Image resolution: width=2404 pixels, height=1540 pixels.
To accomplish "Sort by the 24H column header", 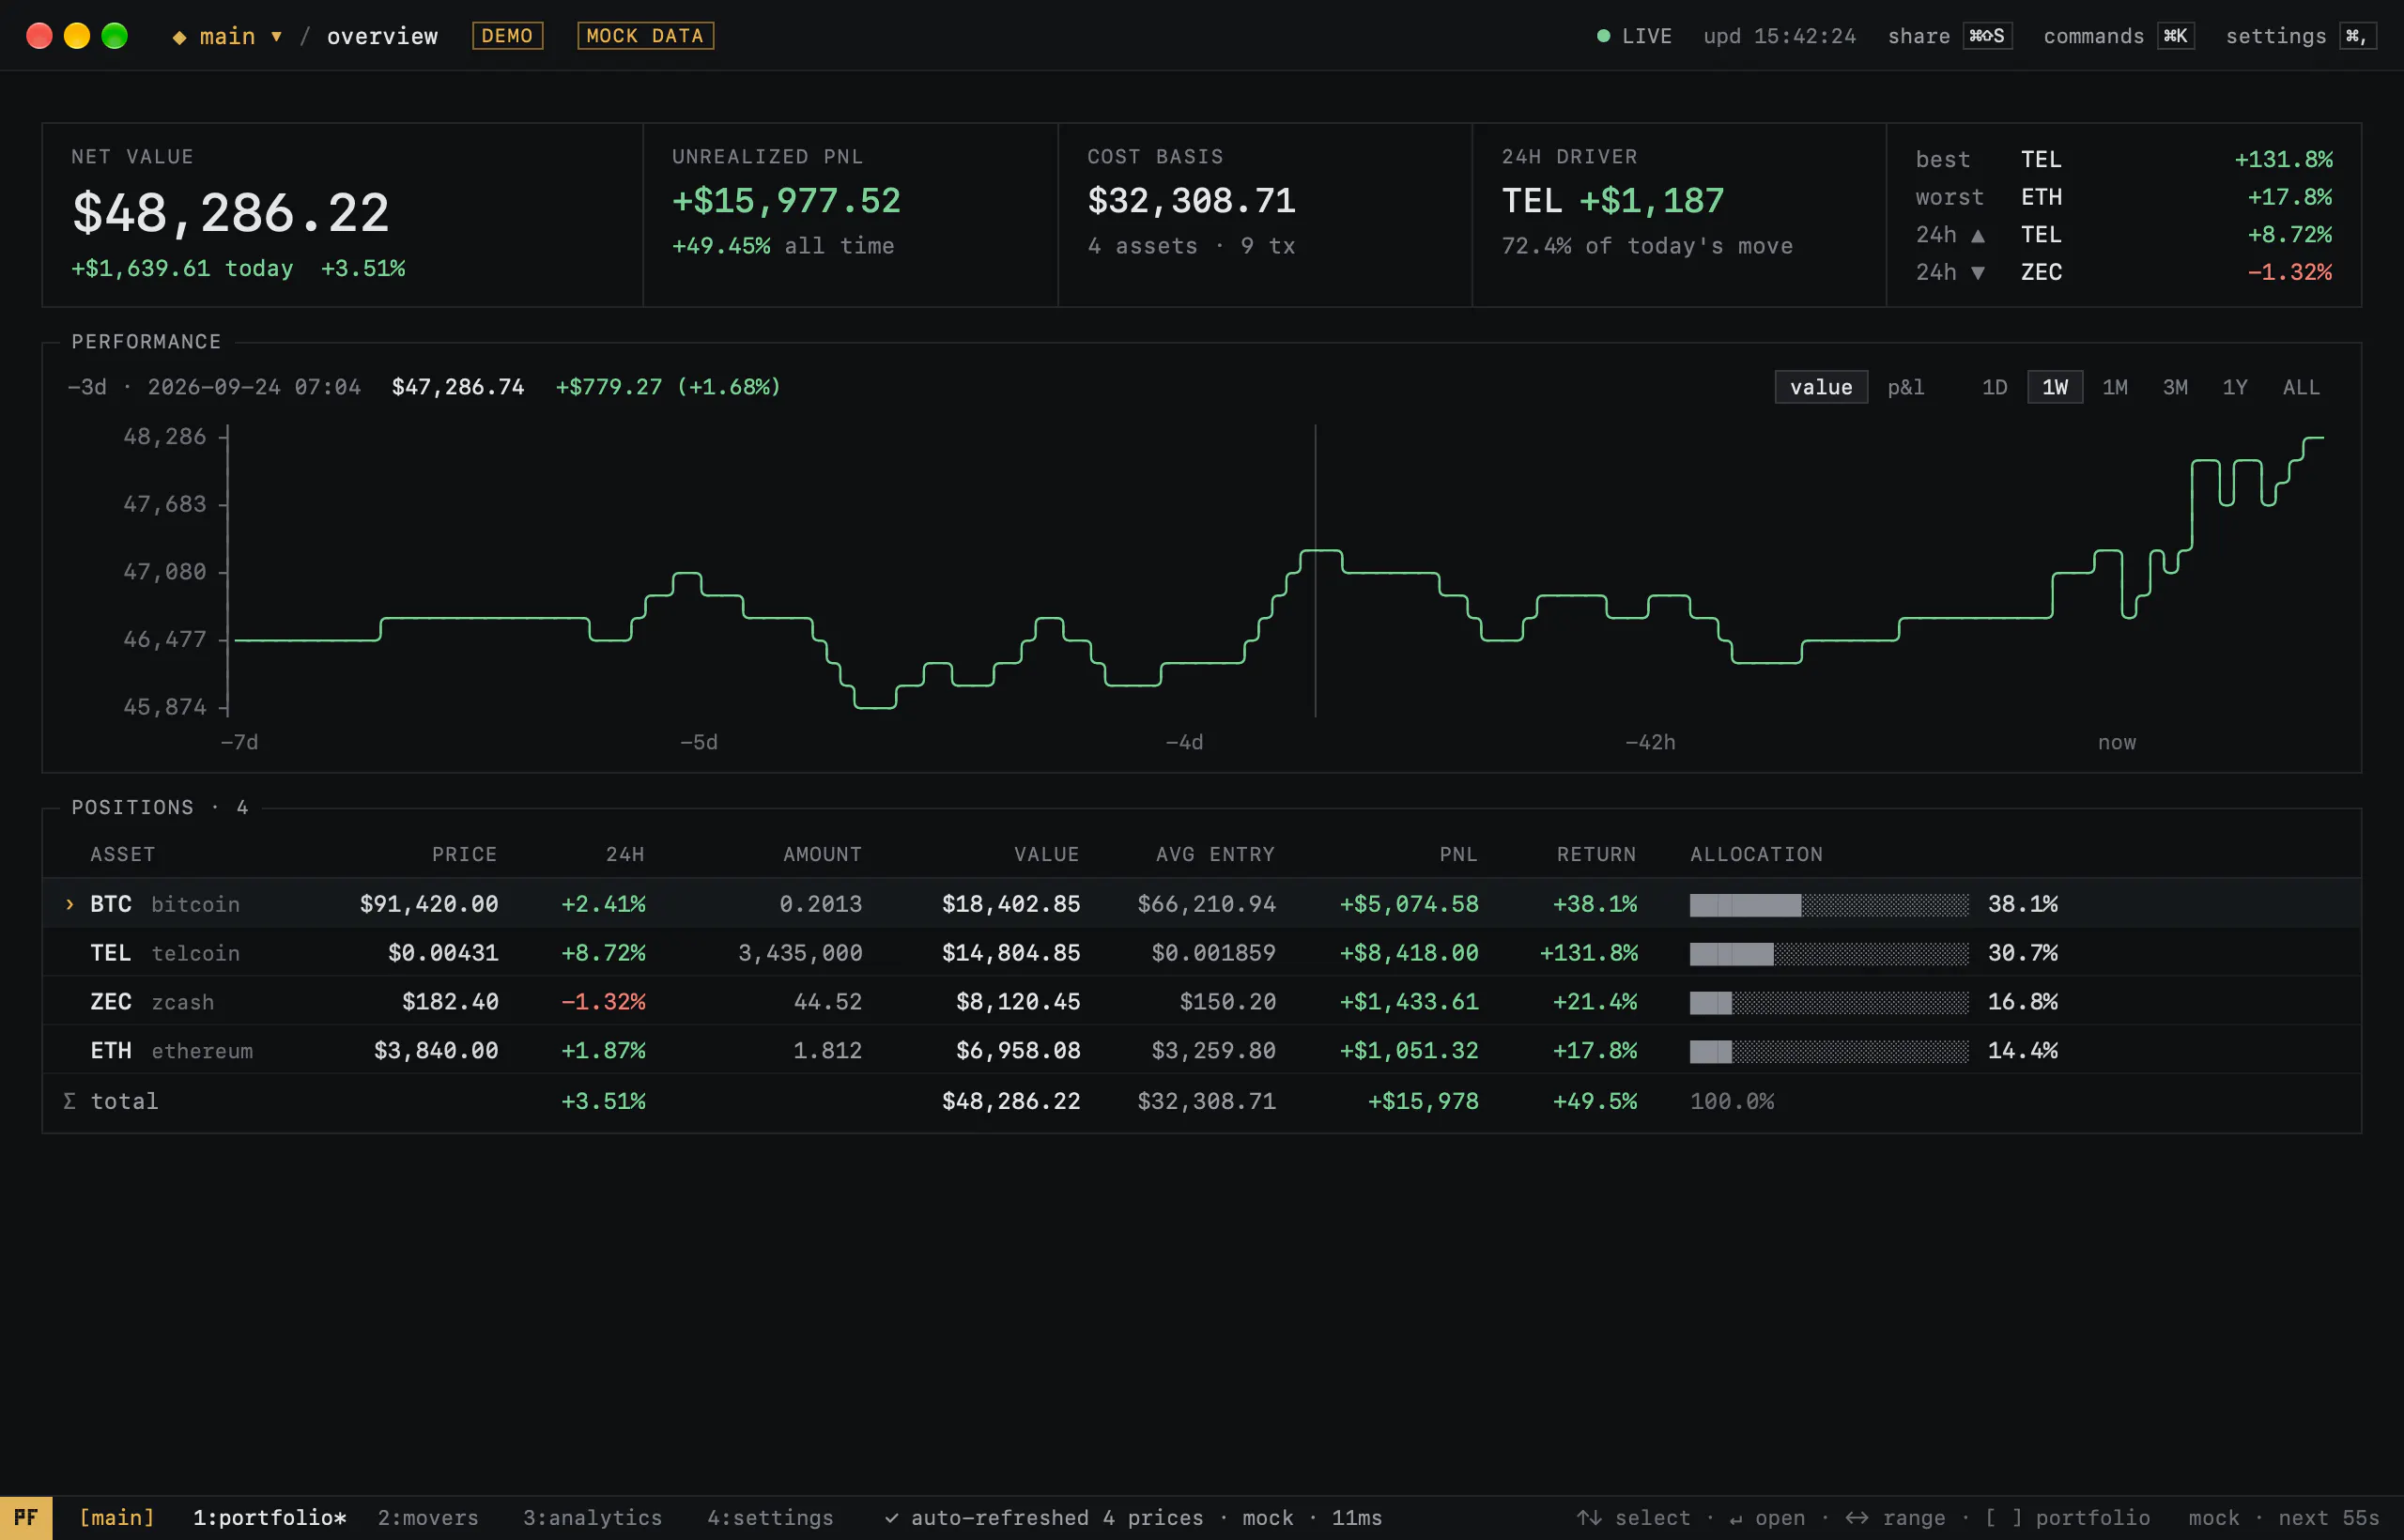I will click(x=625, y=854).
